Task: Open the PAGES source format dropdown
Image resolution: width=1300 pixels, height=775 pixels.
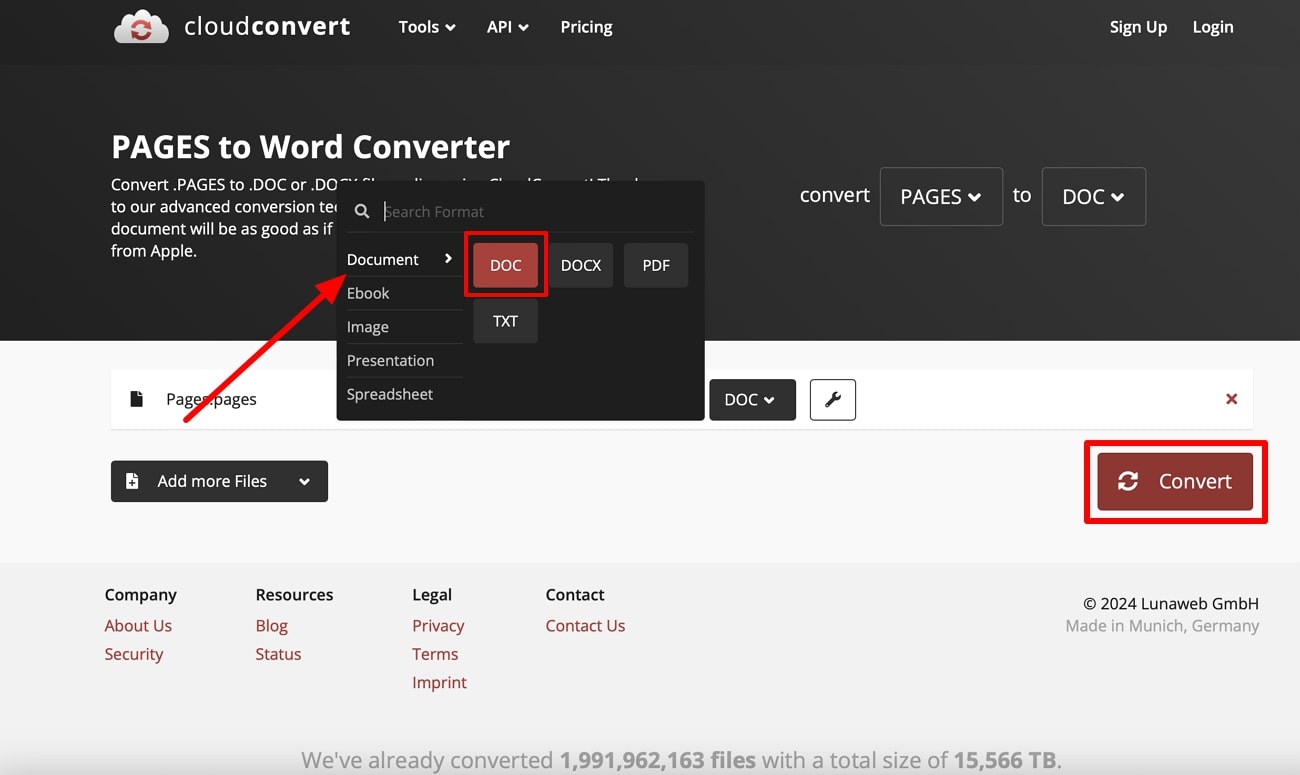Action: click(941, 196)
